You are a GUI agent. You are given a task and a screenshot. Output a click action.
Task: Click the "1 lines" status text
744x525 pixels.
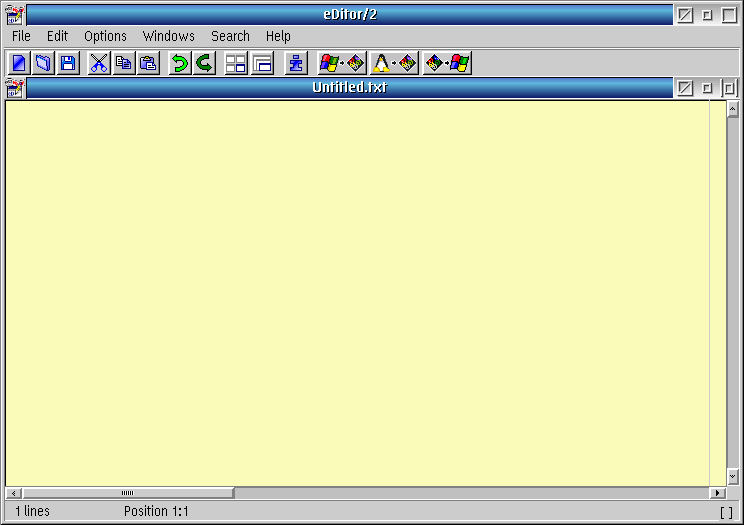32,511
